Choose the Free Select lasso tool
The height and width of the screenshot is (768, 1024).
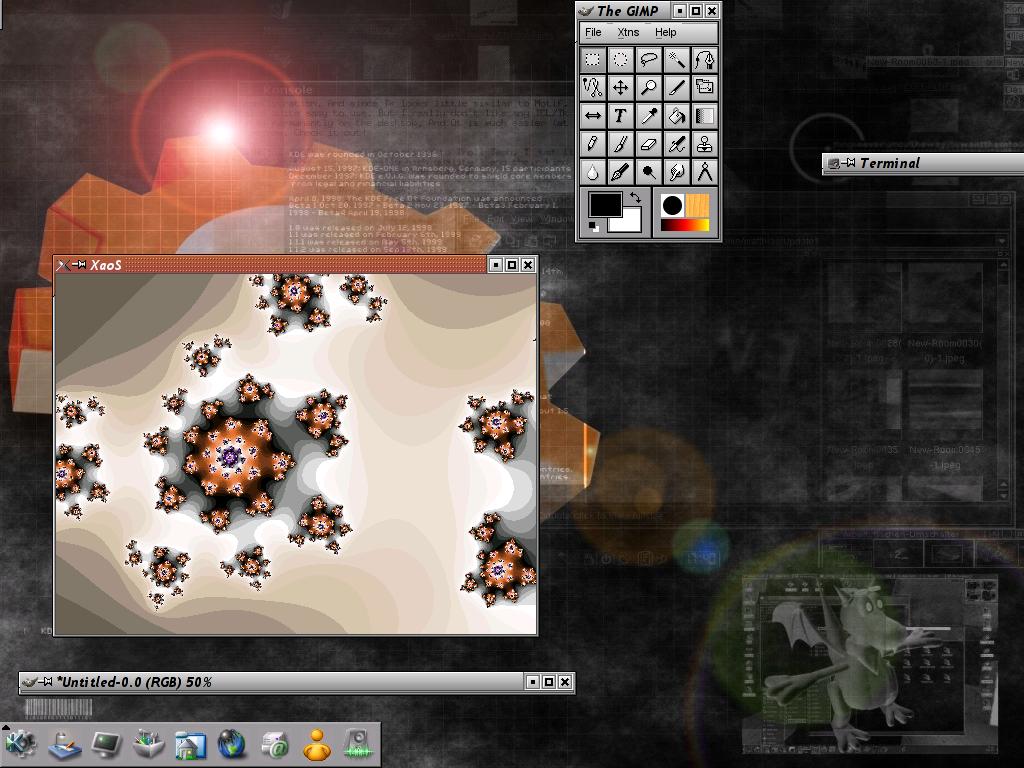(648, 60)
